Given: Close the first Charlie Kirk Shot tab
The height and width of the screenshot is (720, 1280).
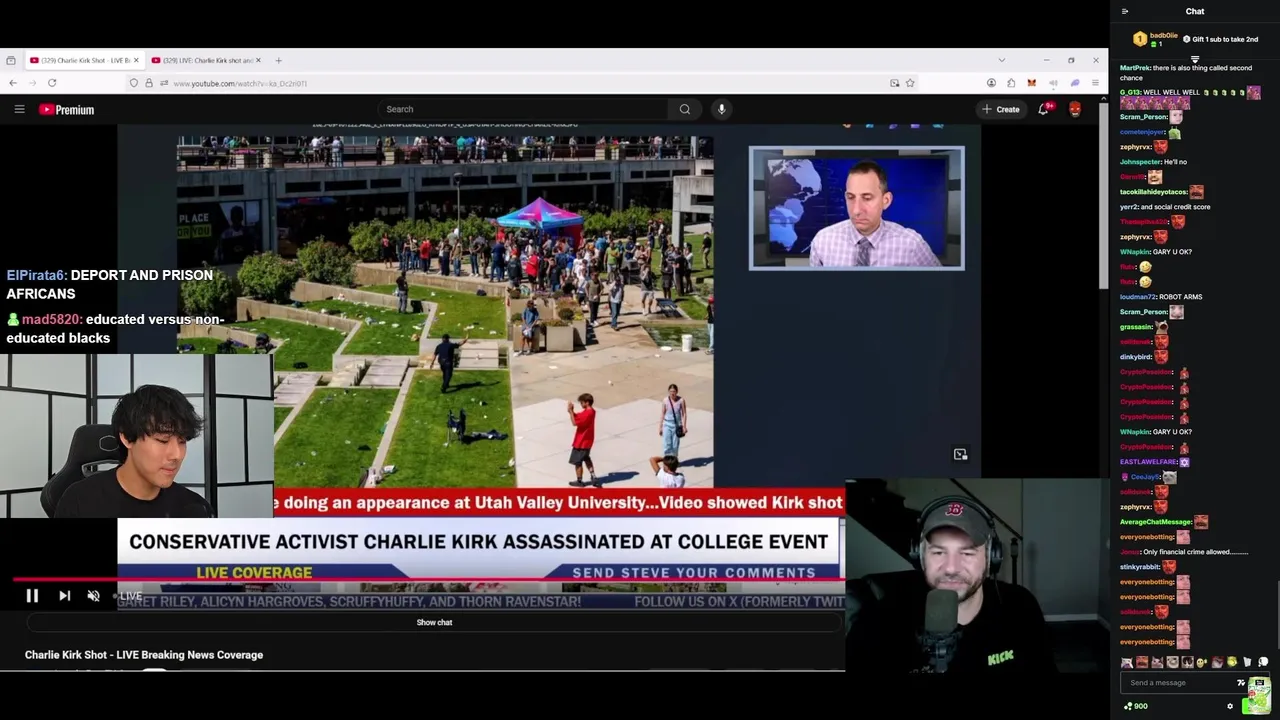Looking at the screenshot, I should coord(136,60).
